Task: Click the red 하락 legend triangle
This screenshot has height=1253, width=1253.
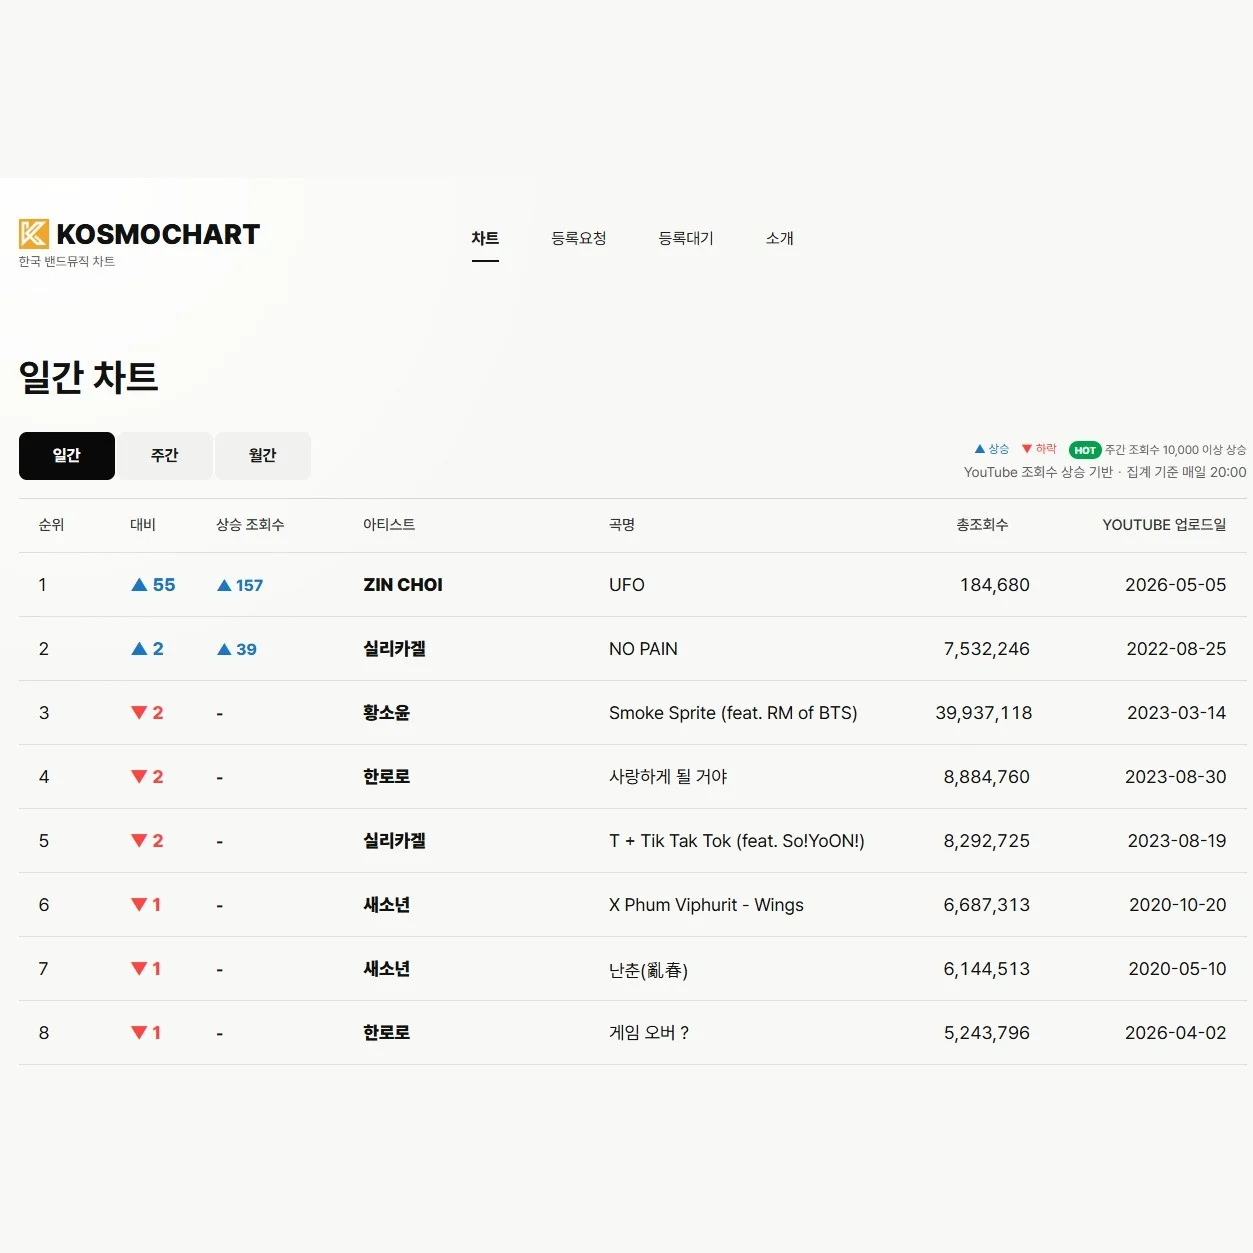Action: 1026,449
